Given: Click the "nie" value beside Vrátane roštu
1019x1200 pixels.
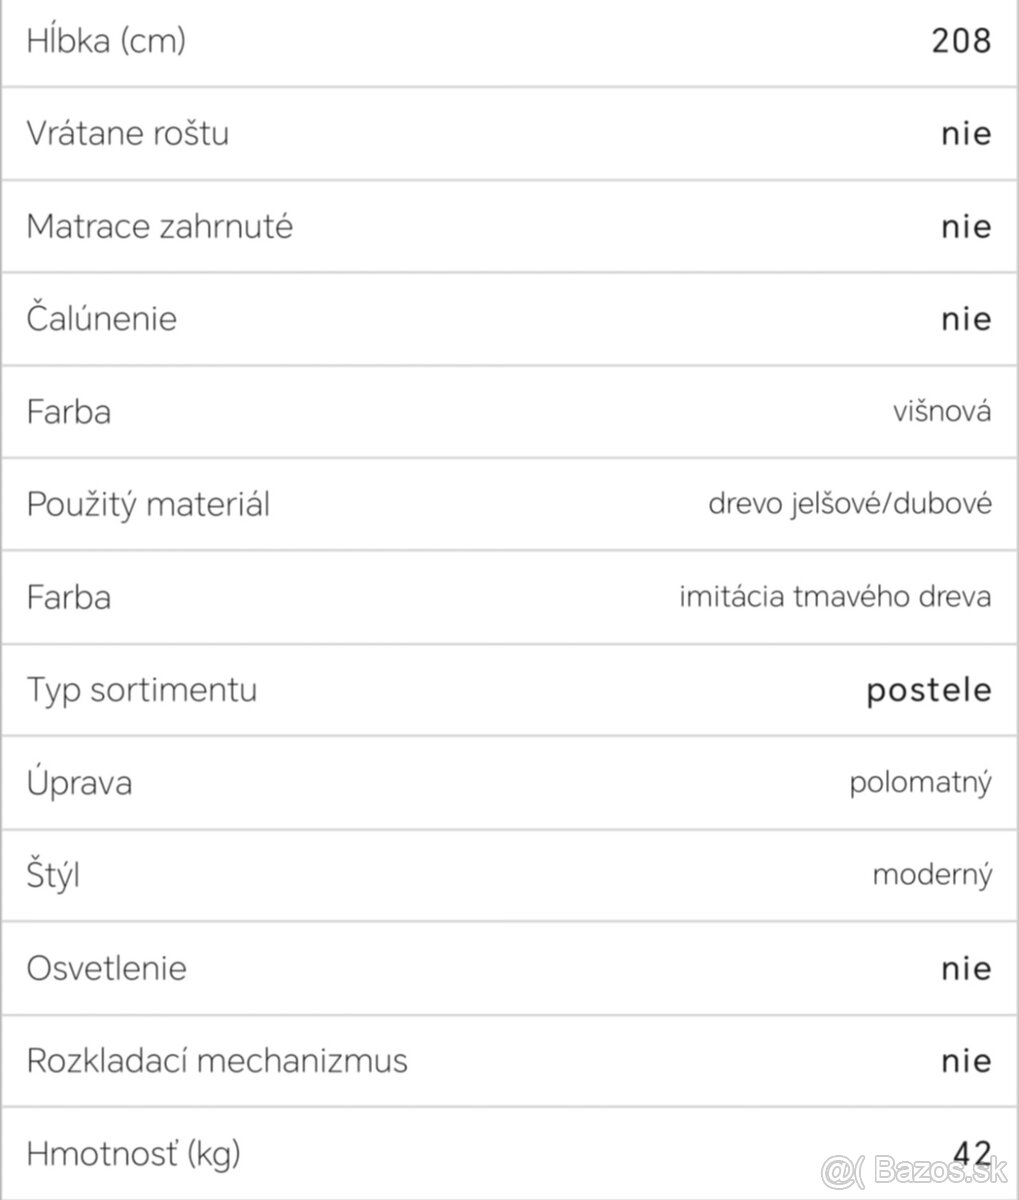Looking at the screenshot, I should point(965,133).
